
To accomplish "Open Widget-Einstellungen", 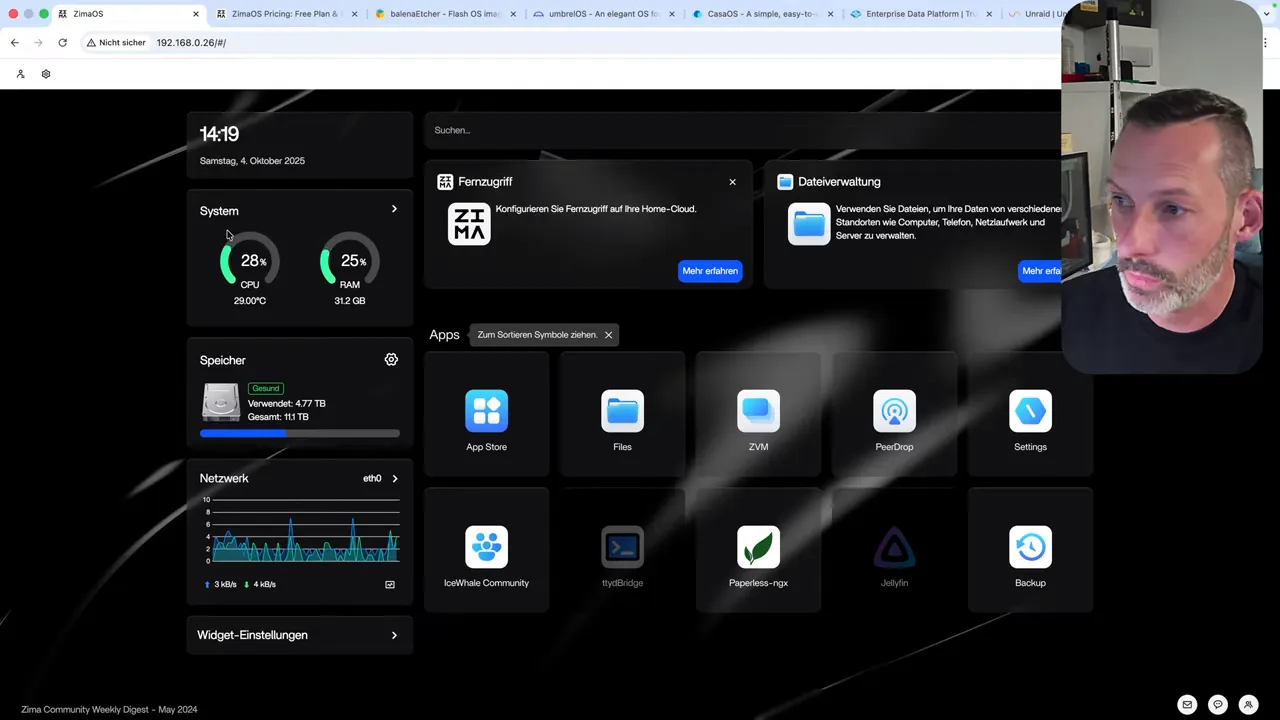I will (299, 635).
